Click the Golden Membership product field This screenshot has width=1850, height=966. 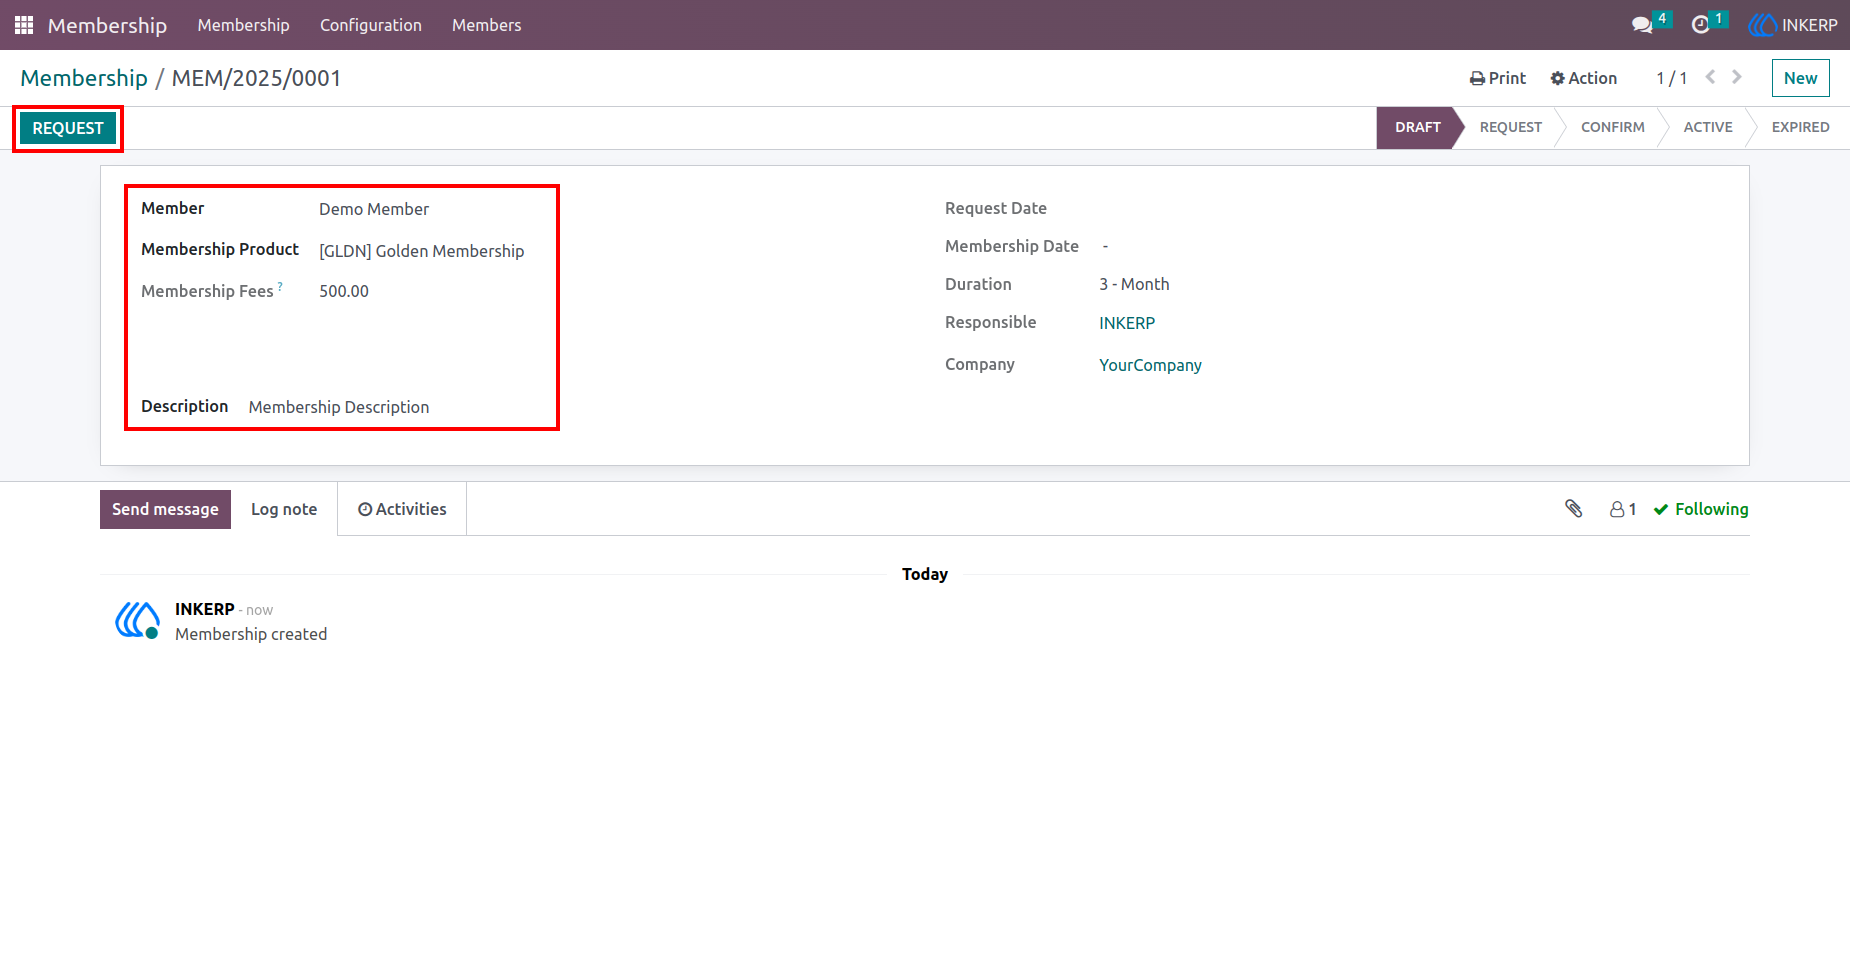pyautogui.click(x=421, y=251)
